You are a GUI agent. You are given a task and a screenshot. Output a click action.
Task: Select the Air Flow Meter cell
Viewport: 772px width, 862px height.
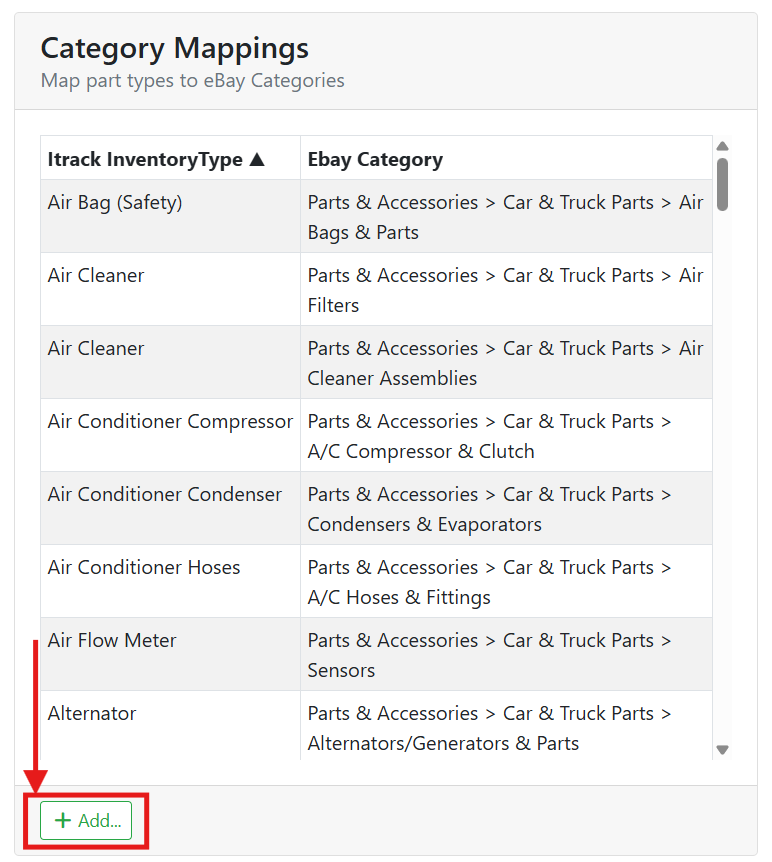(x=170, y=654)
